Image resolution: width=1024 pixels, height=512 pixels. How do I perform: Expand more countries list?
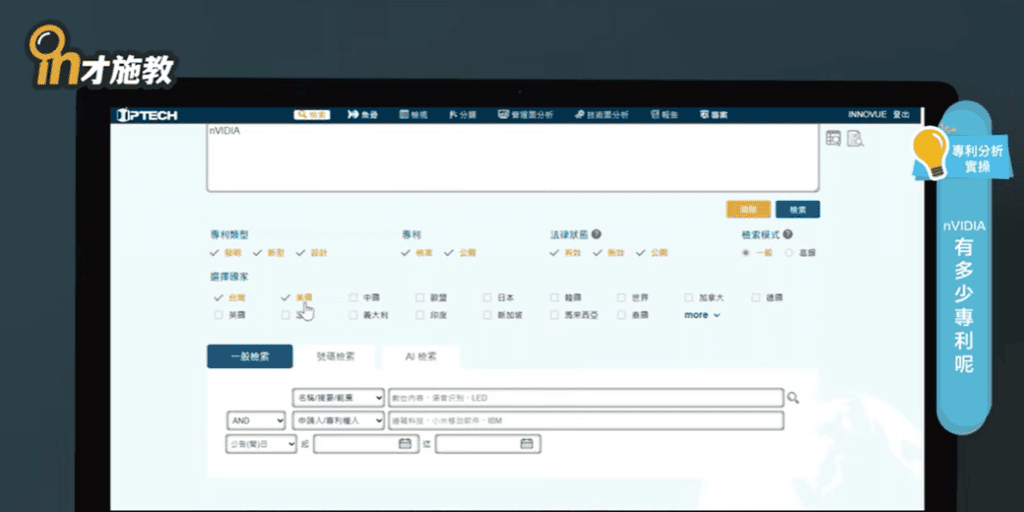pyautogui.click(x=701, y=315)
